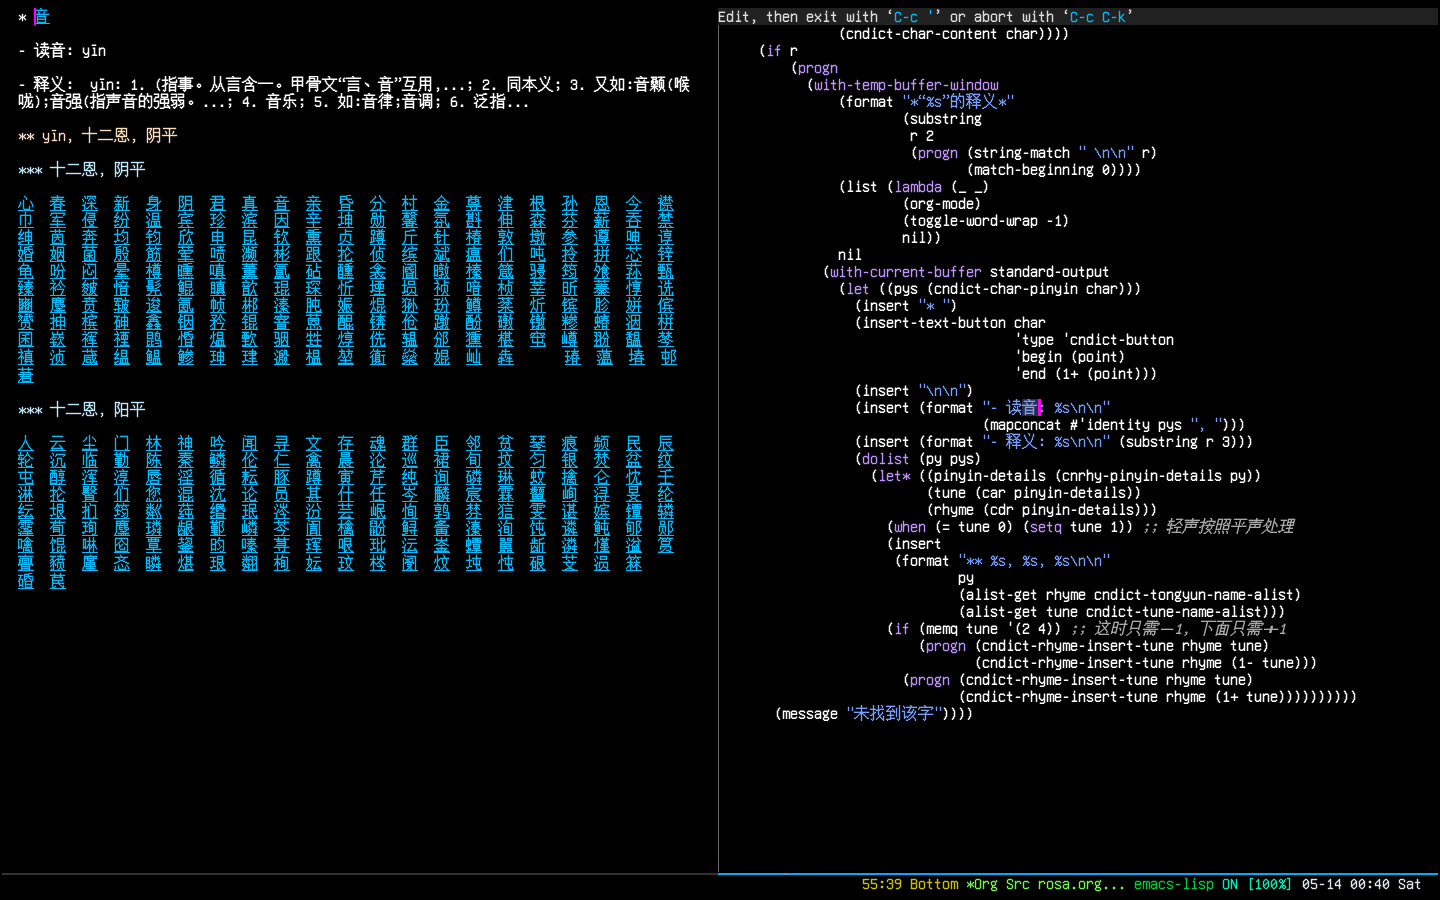Place cursor on 'with-current-buffer' in code
1440x900 pixels.
906,272
